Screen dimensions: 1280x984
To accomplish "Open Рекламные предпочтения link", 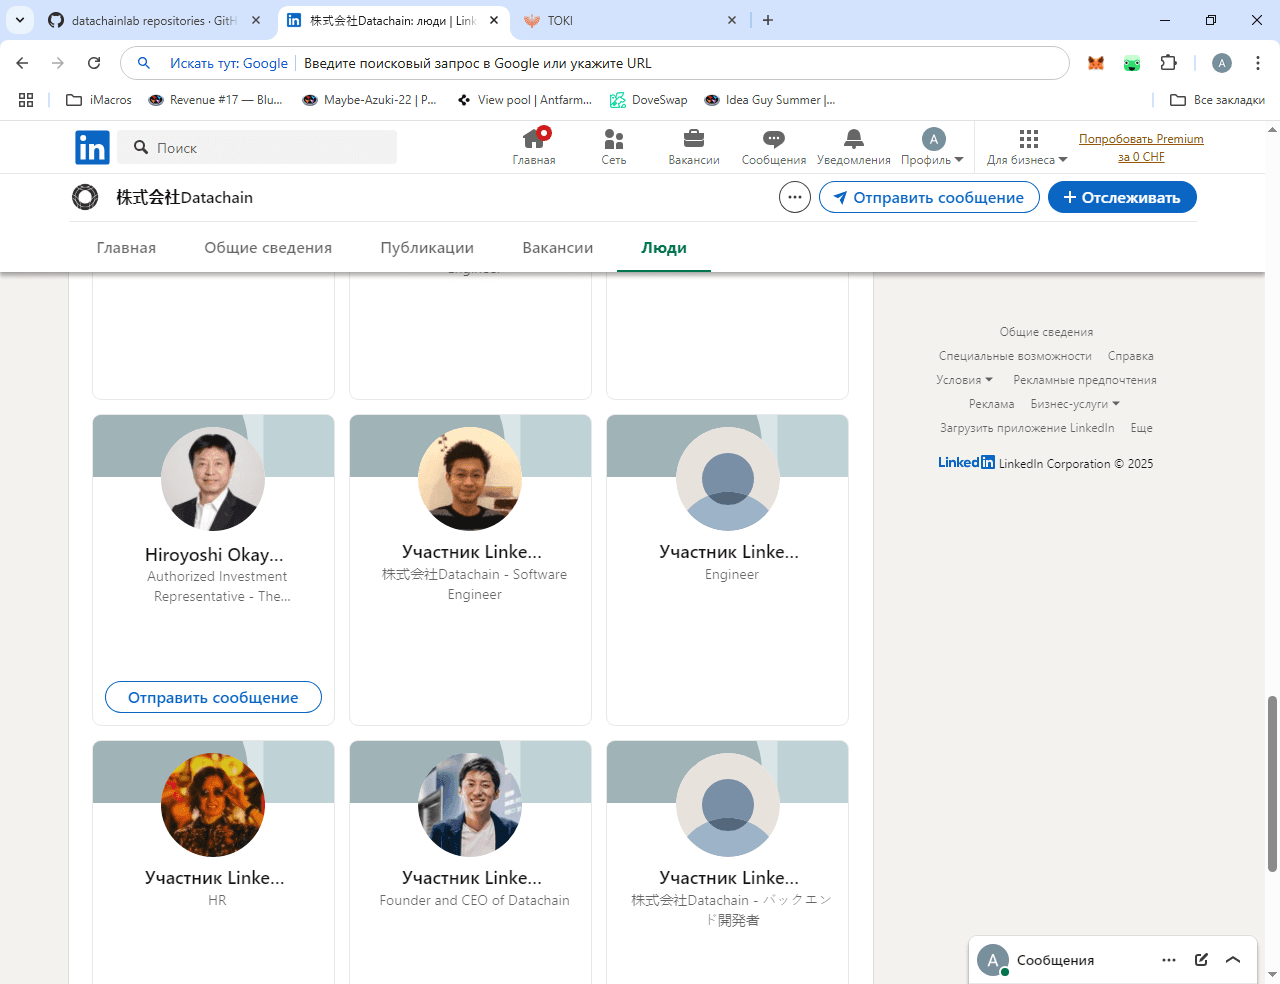I will click(x=1085, y=380).
